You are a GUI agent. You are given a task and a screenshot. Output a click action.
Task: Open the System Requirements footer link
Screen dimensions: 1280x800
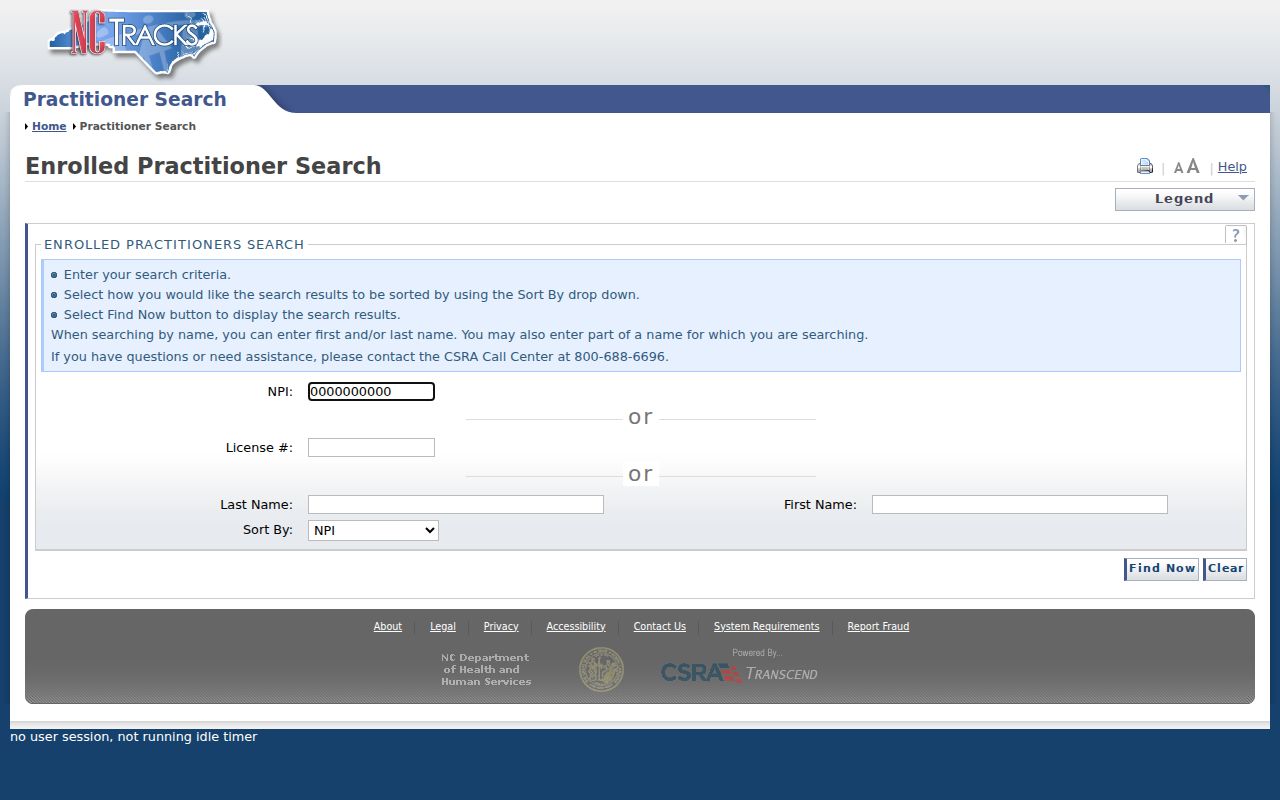pos(766,627)
